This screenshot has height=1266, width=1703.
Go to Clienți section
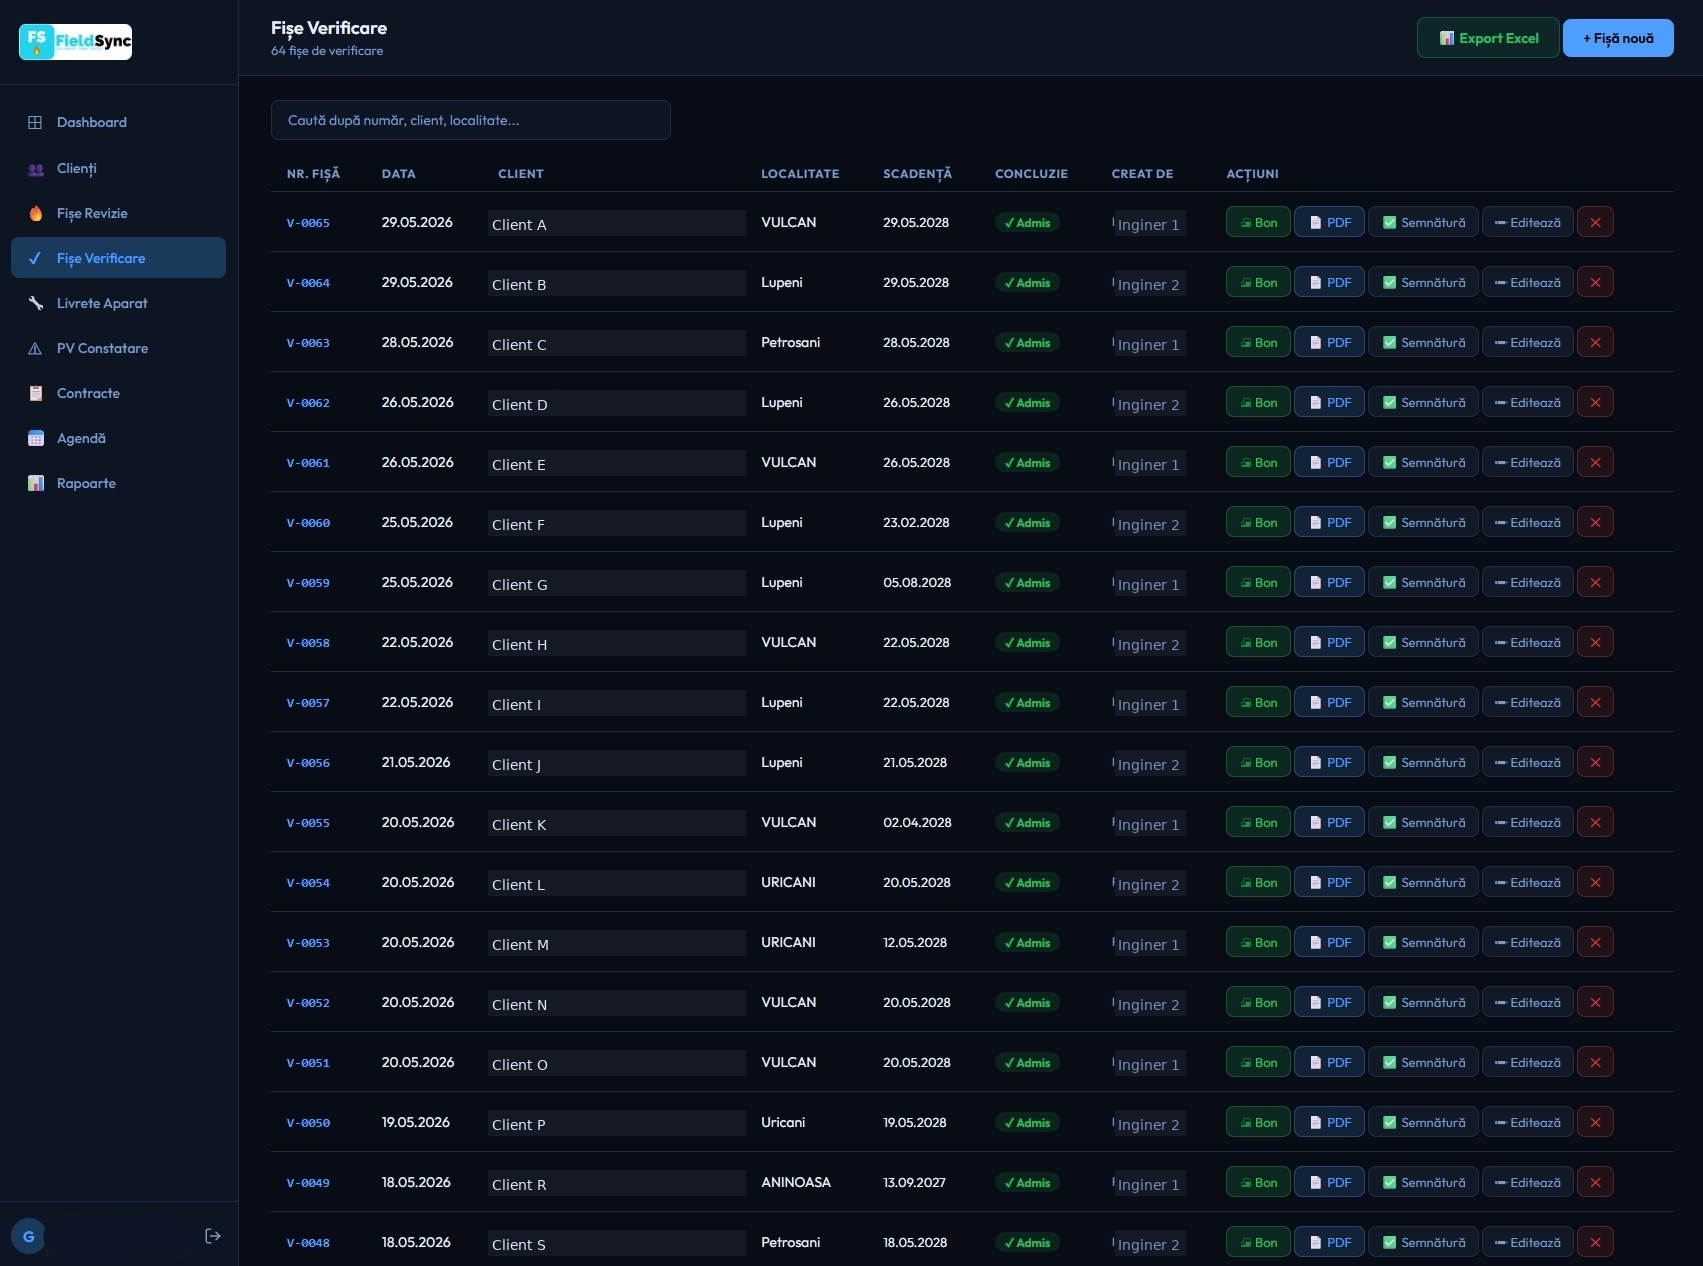pyautogui.click(x=118, y=168)
